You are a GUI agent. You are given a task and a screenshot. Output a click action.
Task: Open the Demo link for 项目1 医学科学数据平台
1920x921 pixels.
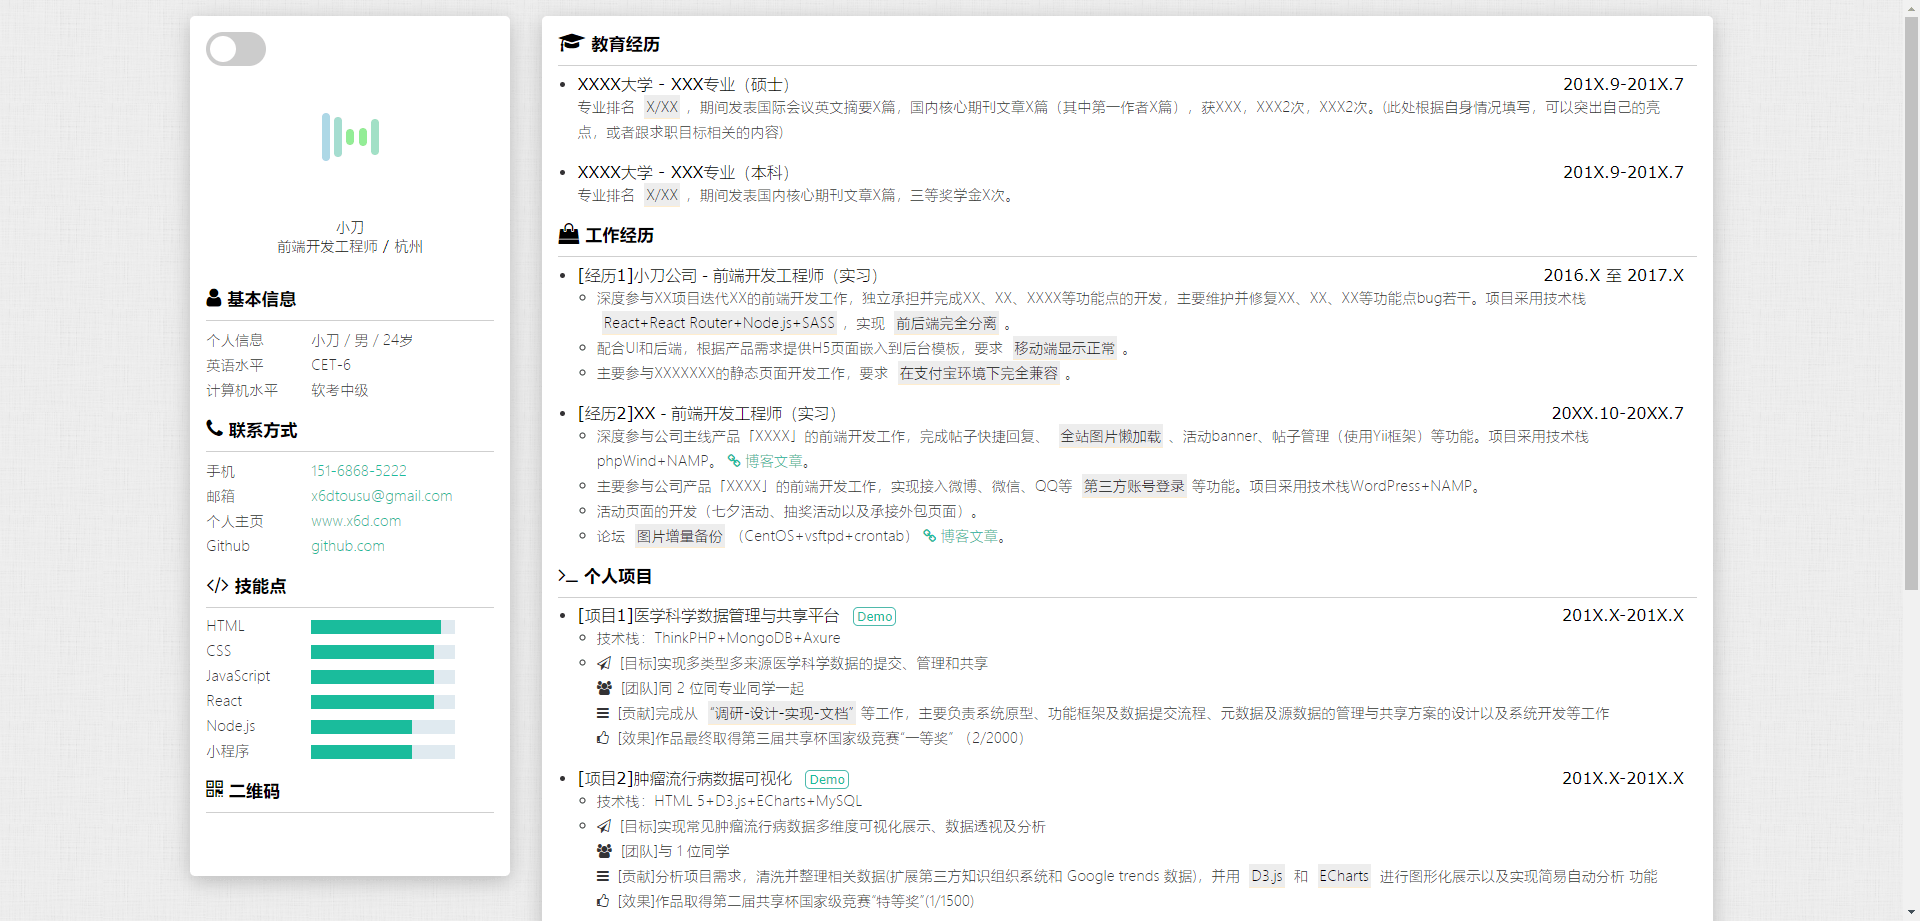pyautogui.click(x=874, y=616)
